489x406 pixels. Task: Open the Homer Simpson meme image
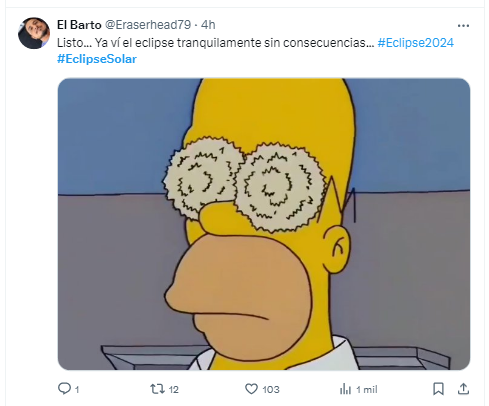click(264, 224)
